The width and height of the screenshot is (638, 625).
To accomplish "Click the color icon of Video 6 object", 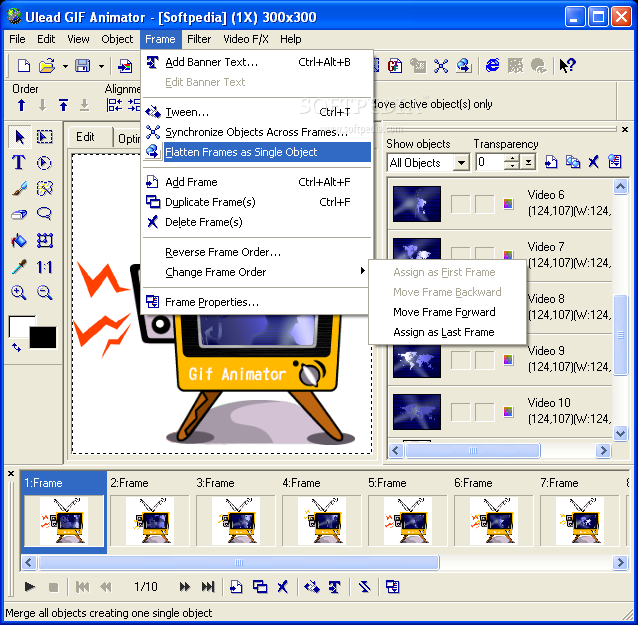I will tap(508, 203).
